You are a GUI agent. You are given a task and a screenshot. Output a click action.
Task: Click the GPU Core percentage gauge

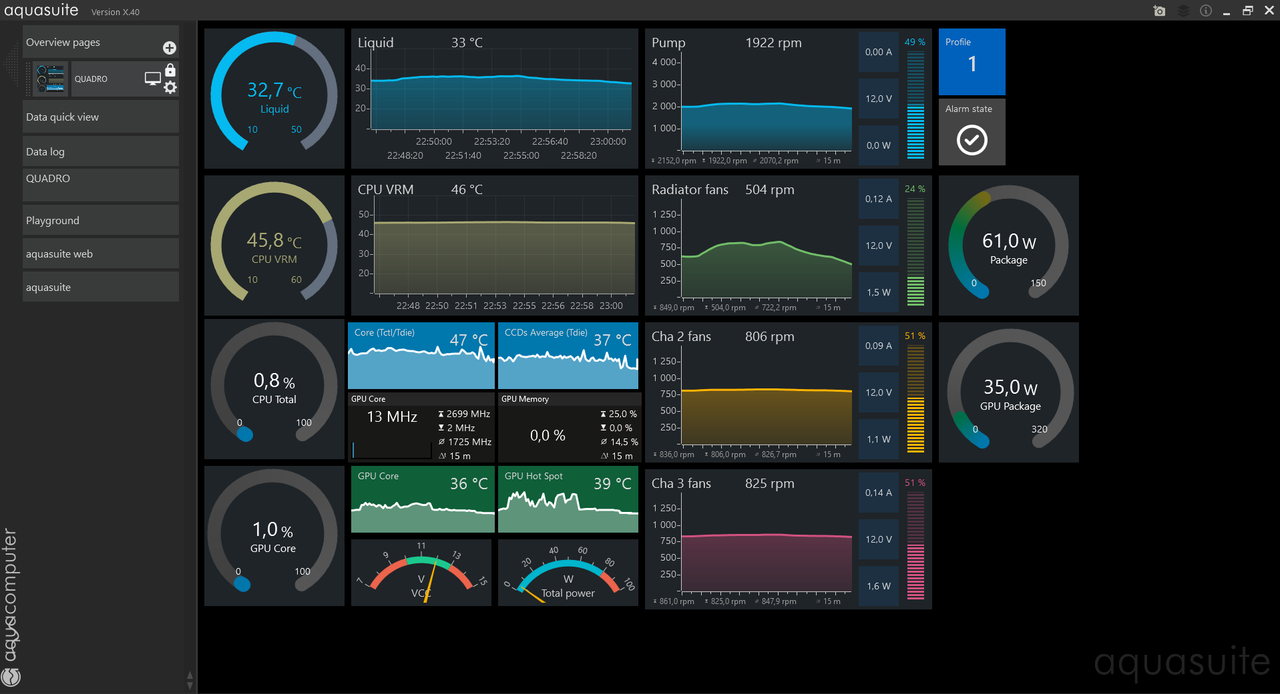click(274, 536)
